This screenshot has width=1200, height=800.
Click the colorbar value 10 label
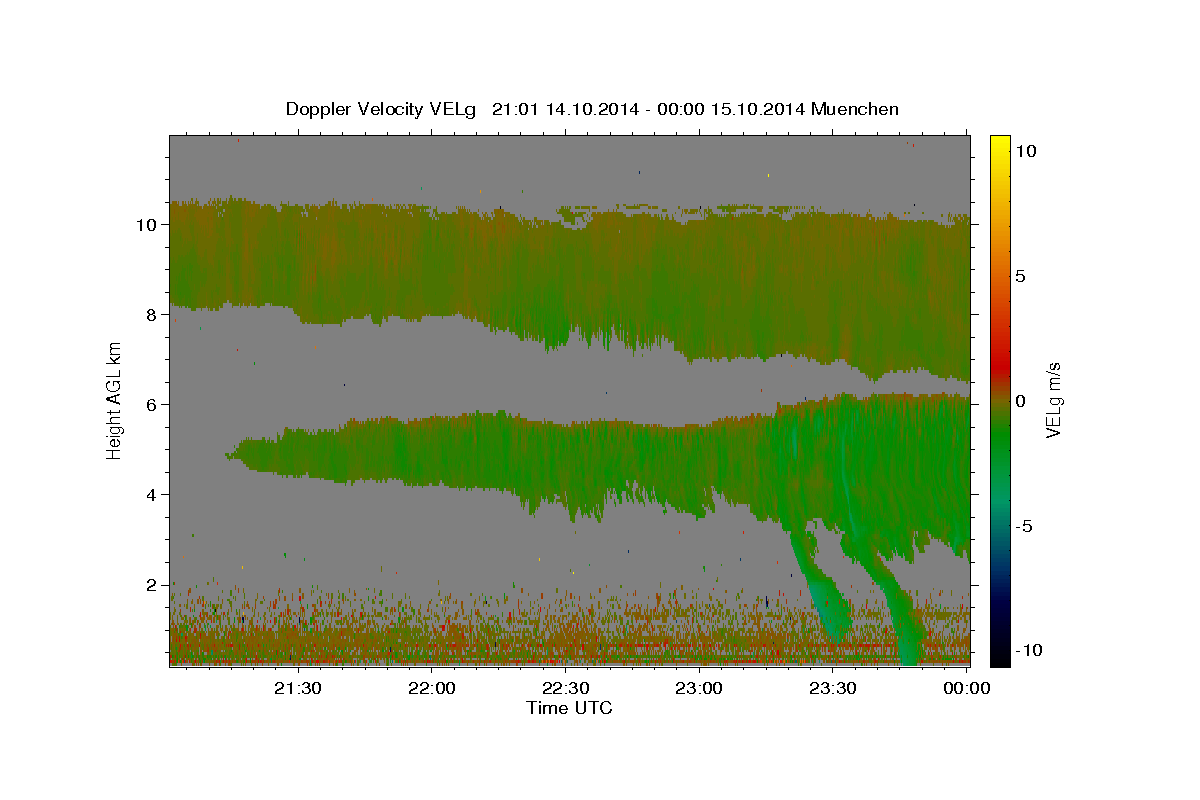1025,151
